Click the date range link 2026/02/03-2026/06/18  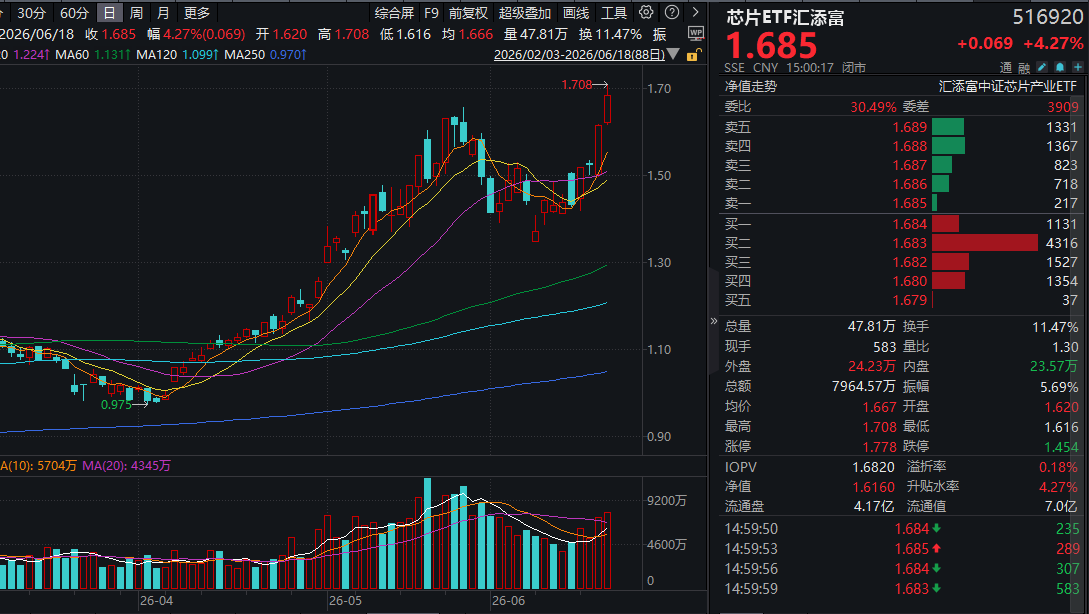click(x=579, y=54)
